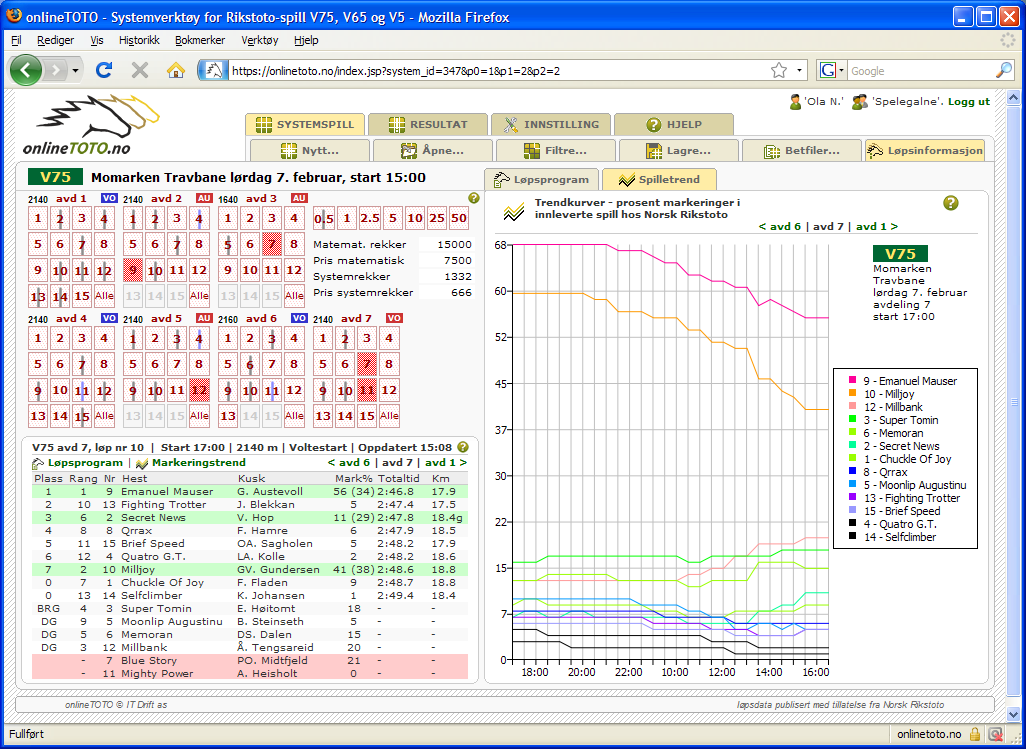Toggle horse 15 in avd 1
Viewport: 1026px width, 749px height.
82,296
